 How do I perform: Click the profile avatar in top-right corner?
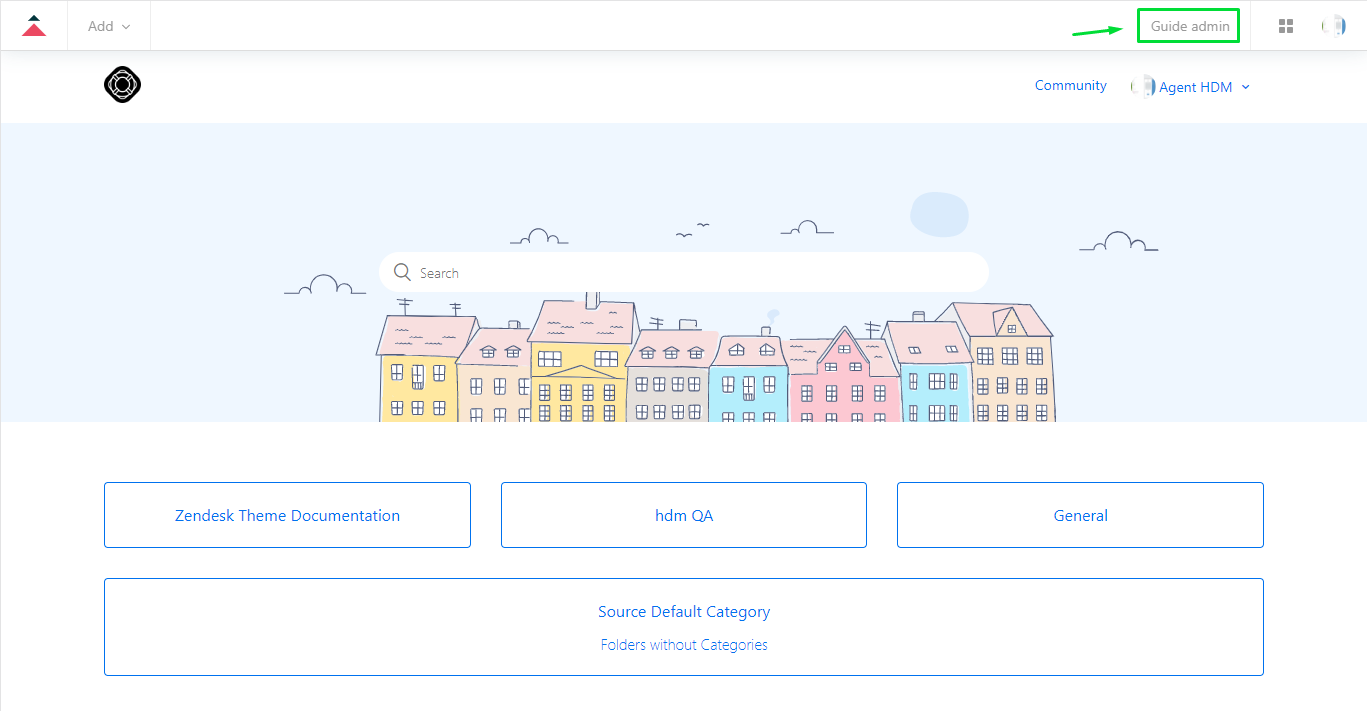pos(1333,26)
